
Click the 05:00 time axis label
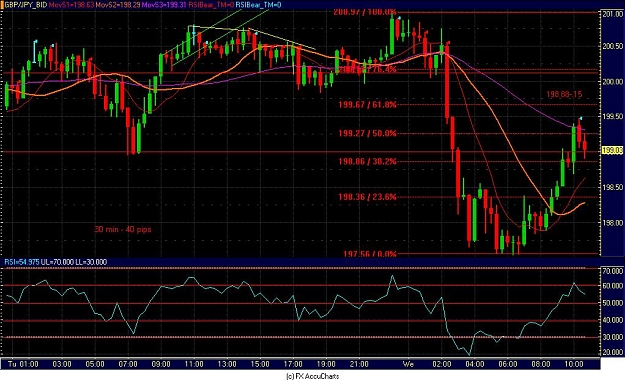click(95, 364)
